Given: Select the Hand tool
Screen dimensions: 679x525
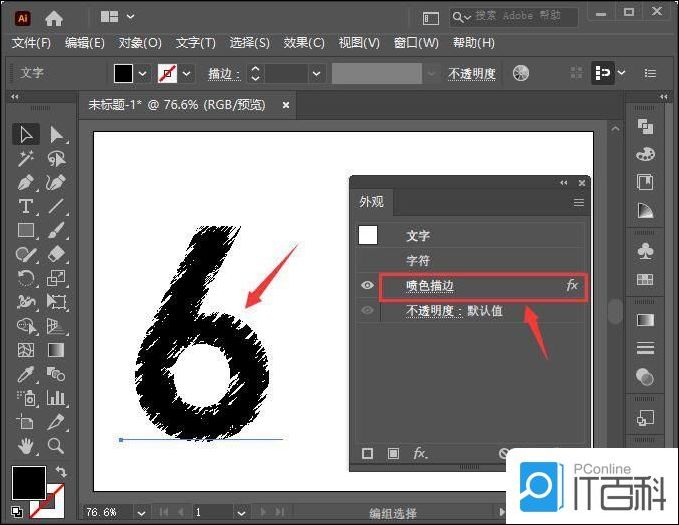Looking at the screenshot, I should (26, 446).
